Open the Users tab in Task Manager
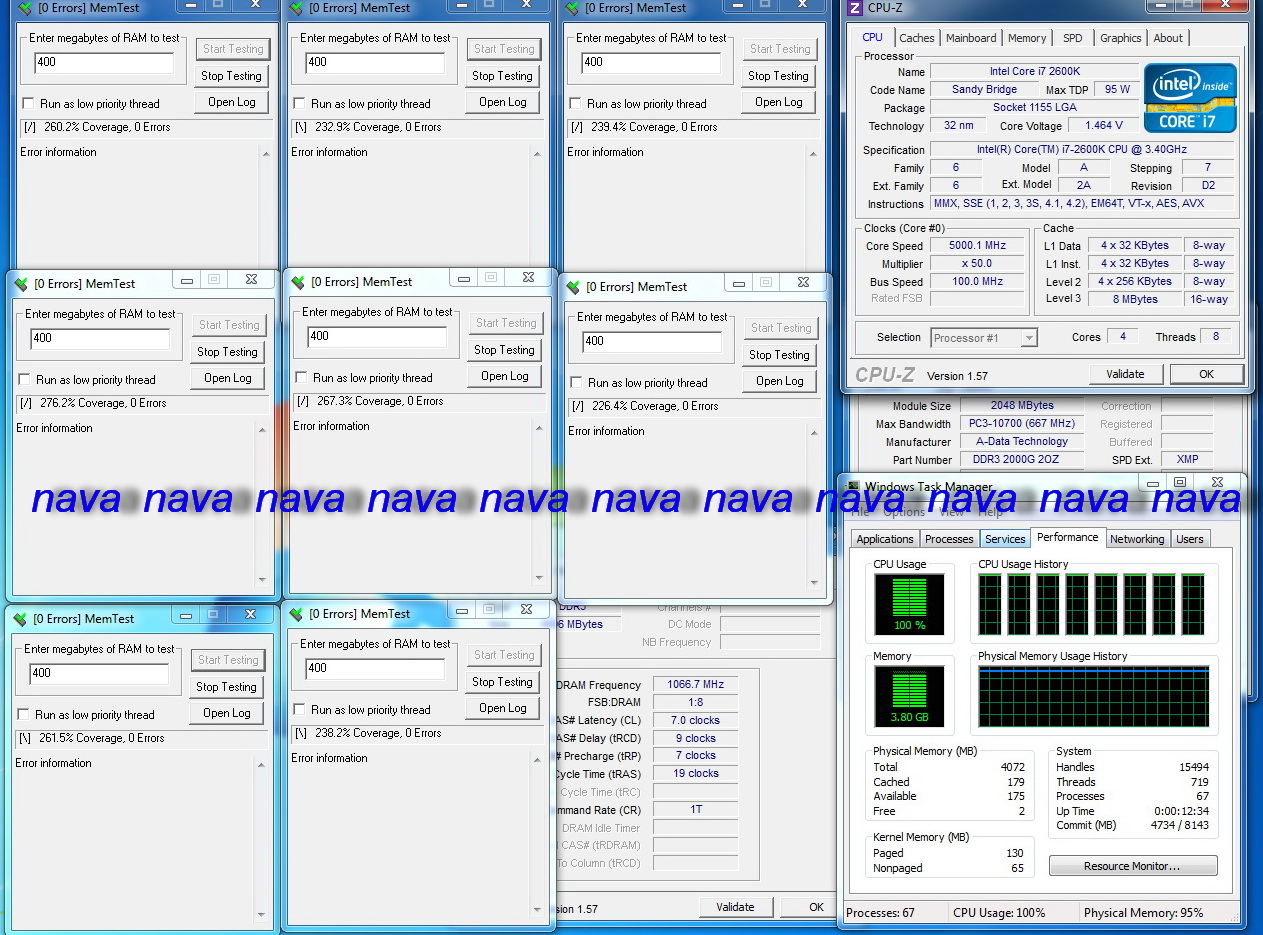 [x=1190, y=539]
